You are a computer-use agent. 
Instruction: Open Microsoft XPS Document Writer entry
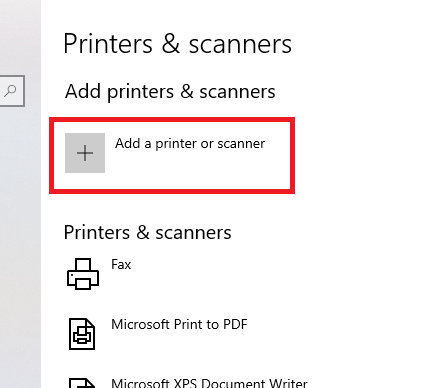(x=209, y=383)
